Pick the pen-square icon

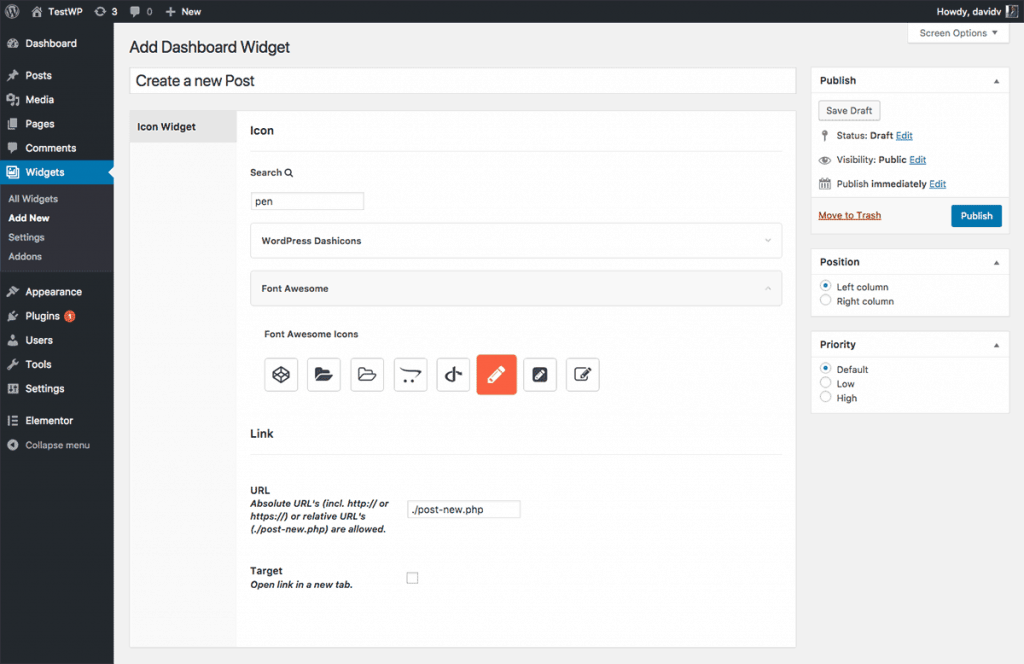539,374
